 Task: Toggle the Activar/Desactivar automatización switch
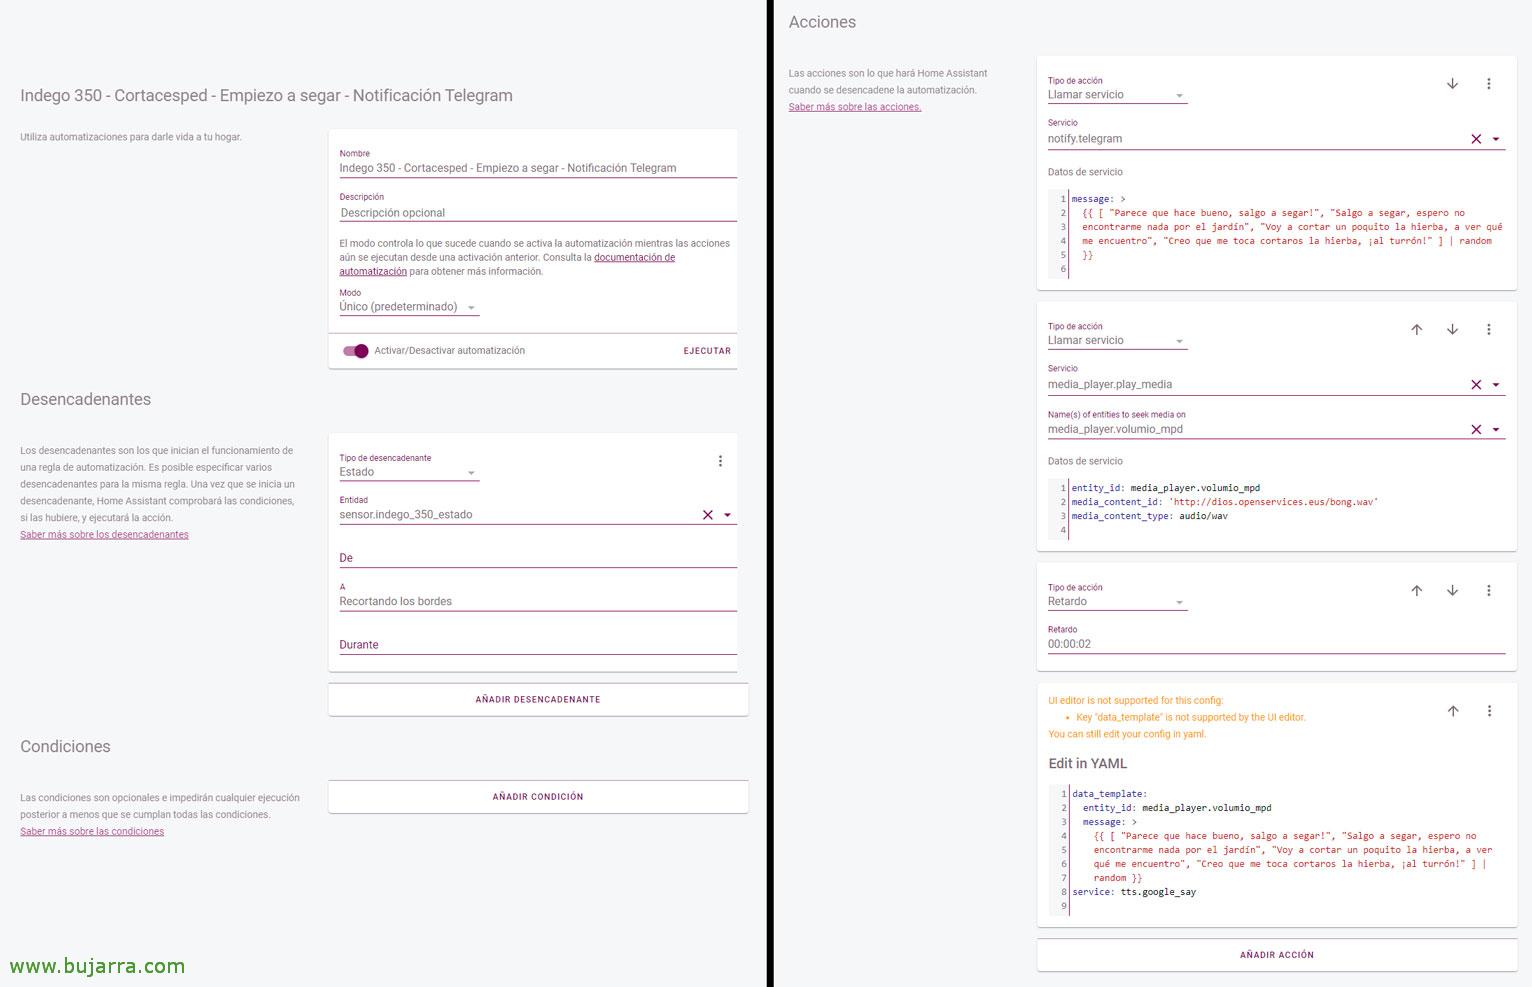pyautogui.click(x=355, y=351)
